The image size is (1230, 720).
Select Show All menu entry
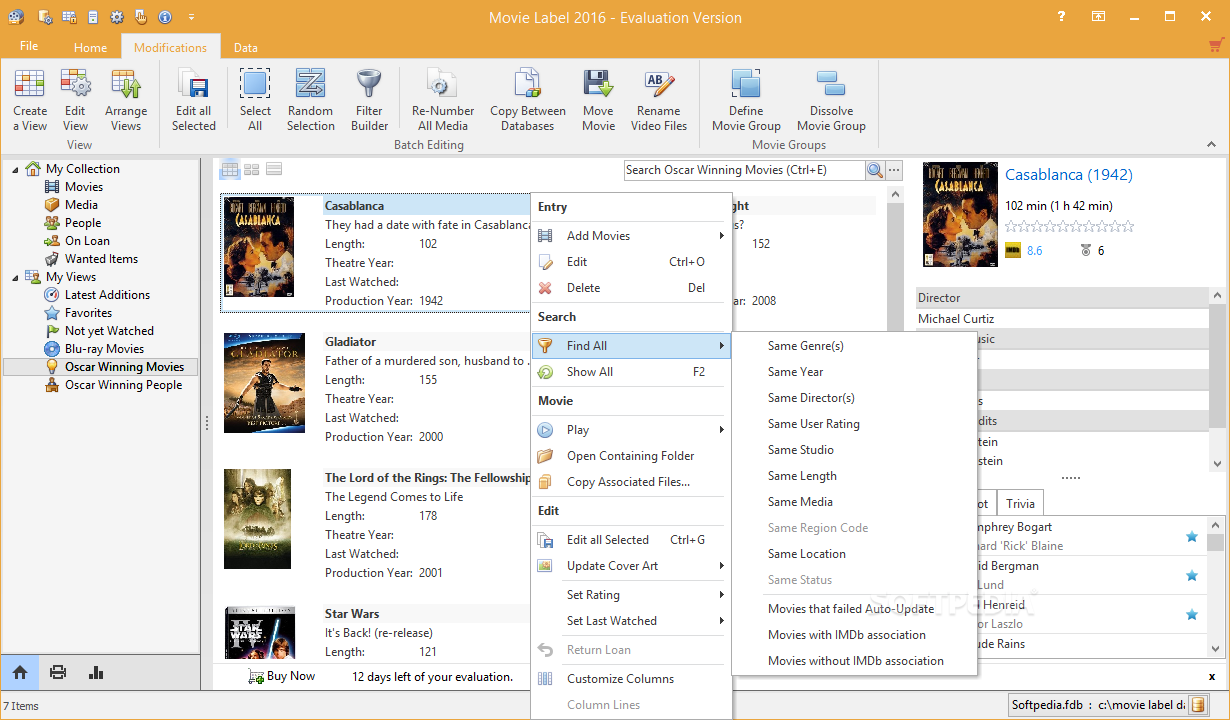[630, 372]
